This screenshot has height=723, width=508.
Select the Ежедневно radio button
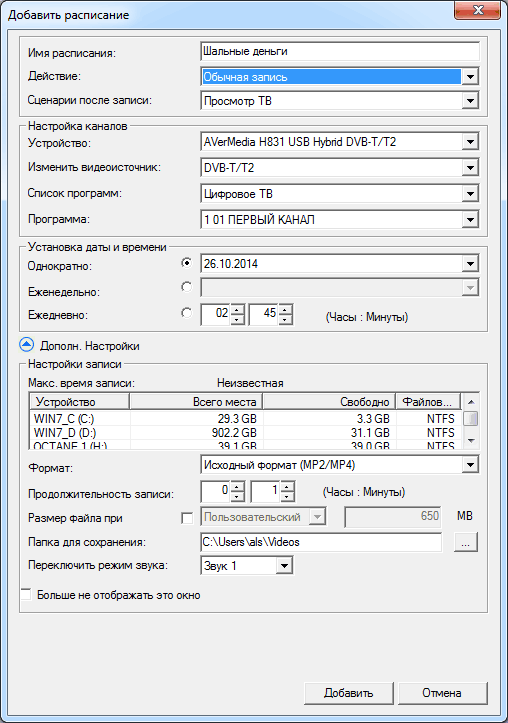pyautogui.click(x=186, y=313)
